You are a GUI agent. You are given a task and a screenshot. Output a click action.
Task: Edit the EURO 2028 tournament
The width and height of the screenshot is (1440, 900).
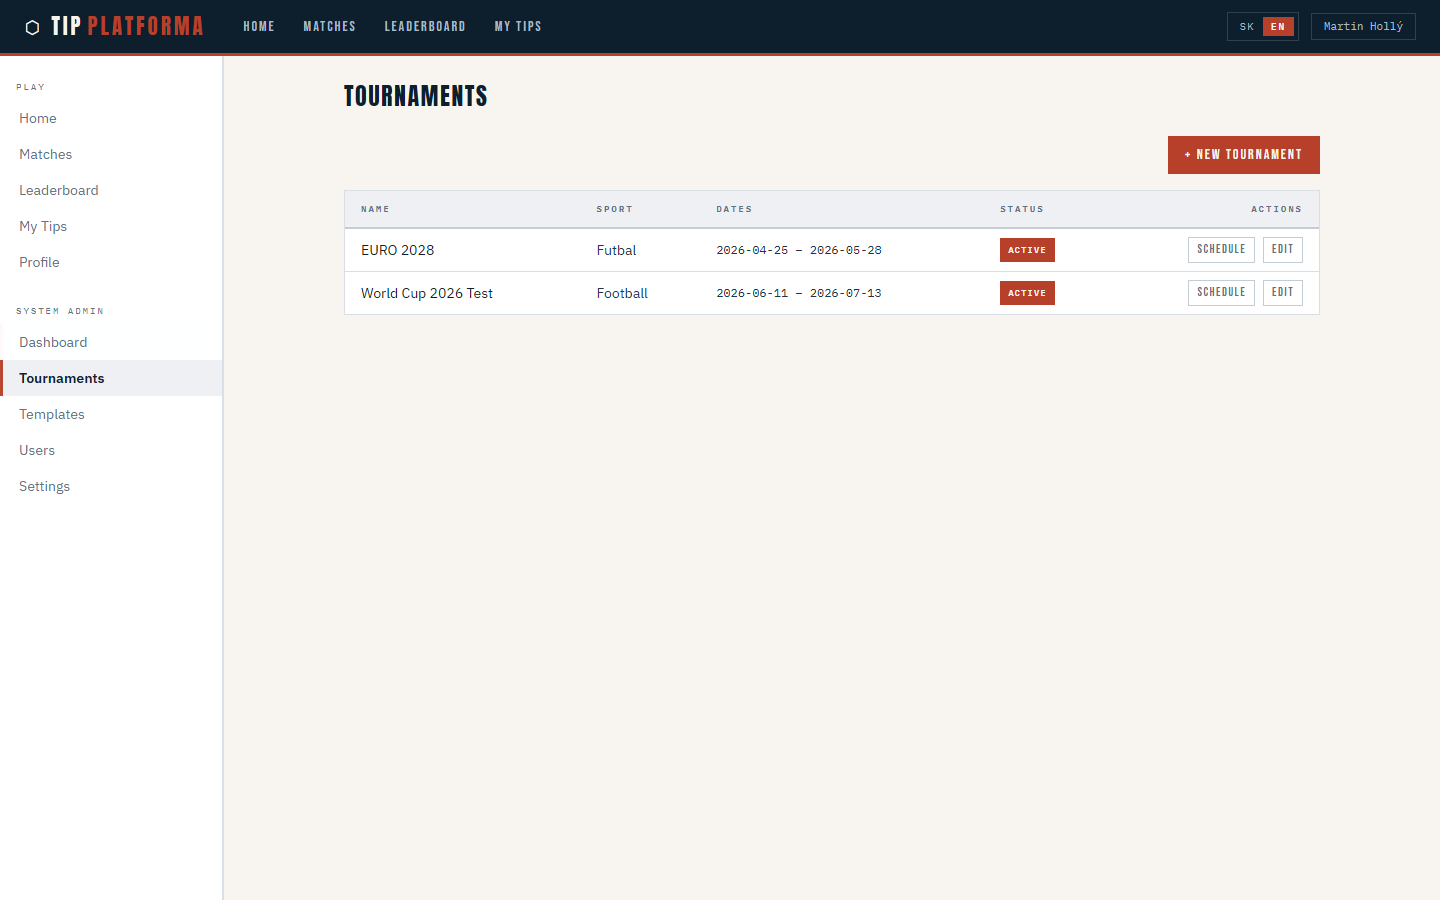point(1282,250)
